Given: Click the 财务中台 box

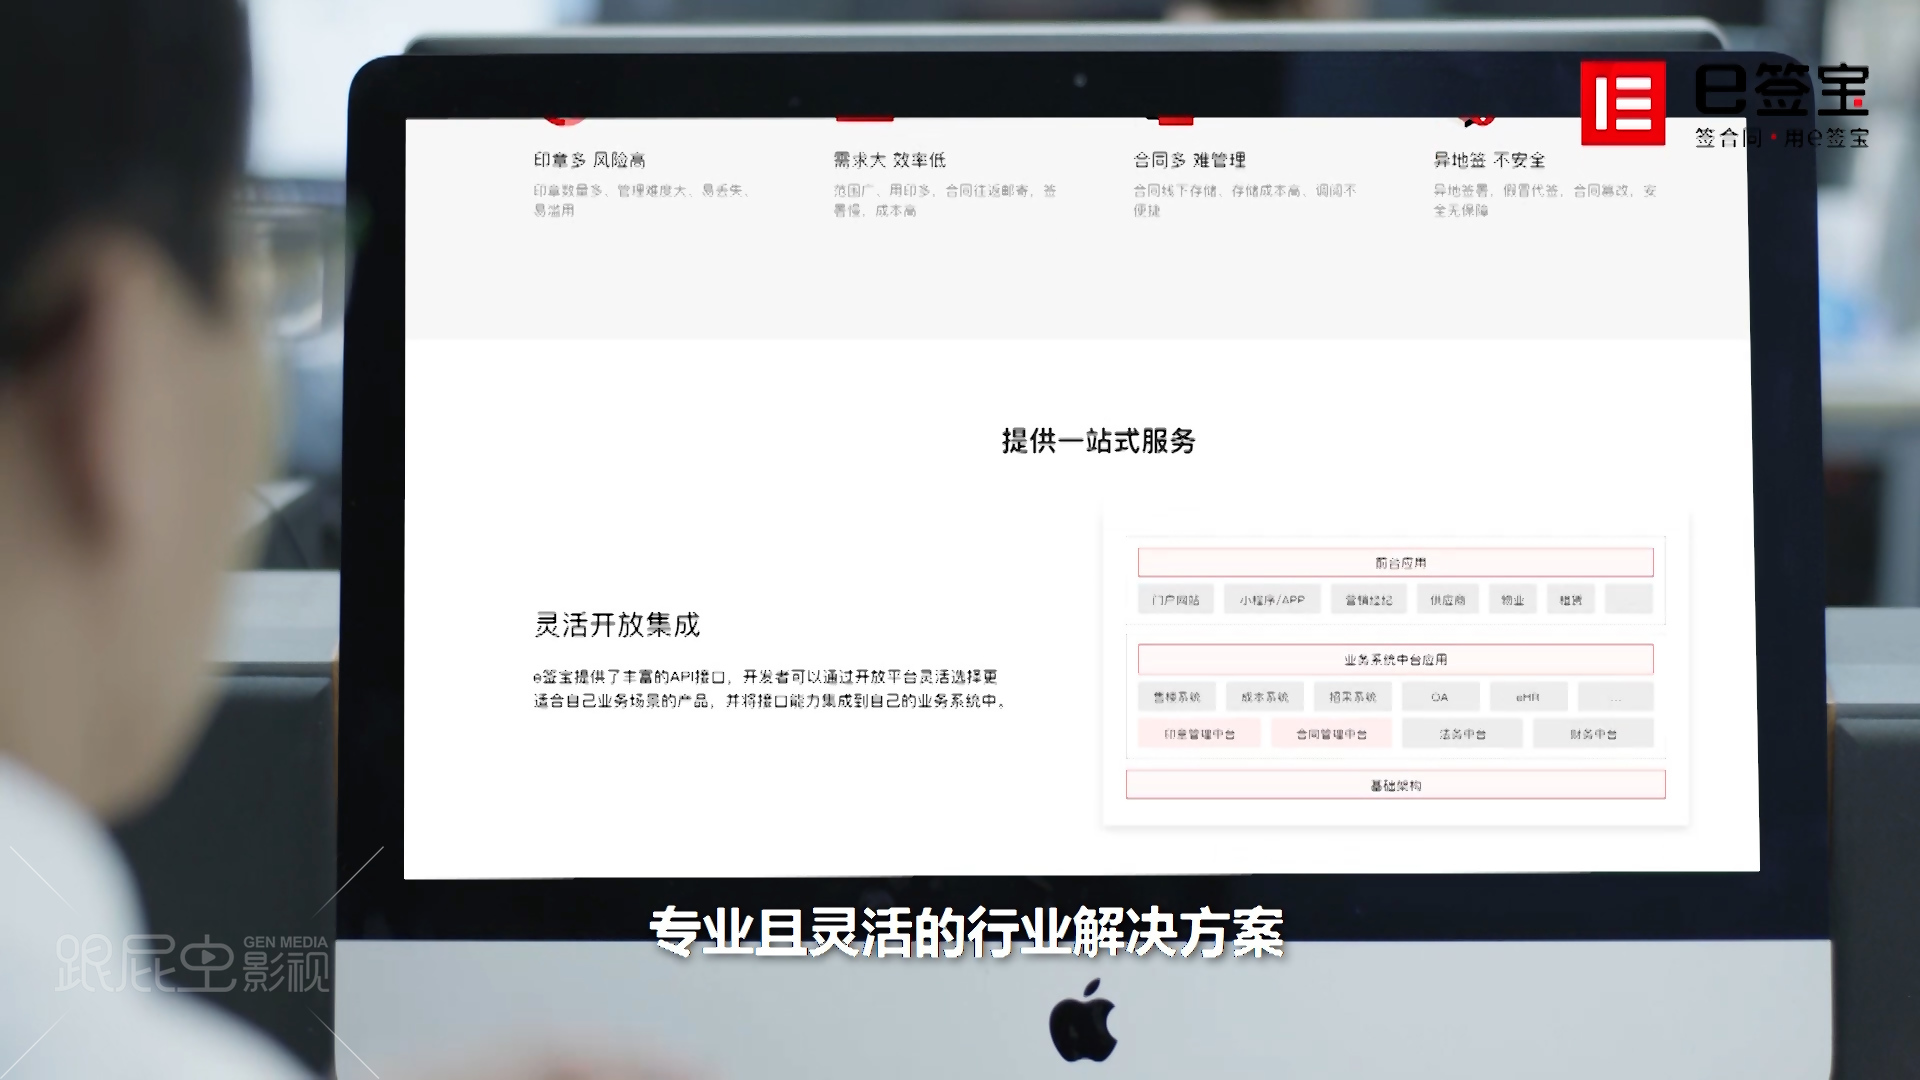Looking at the screenshot, I should [x=1593, y=734].
